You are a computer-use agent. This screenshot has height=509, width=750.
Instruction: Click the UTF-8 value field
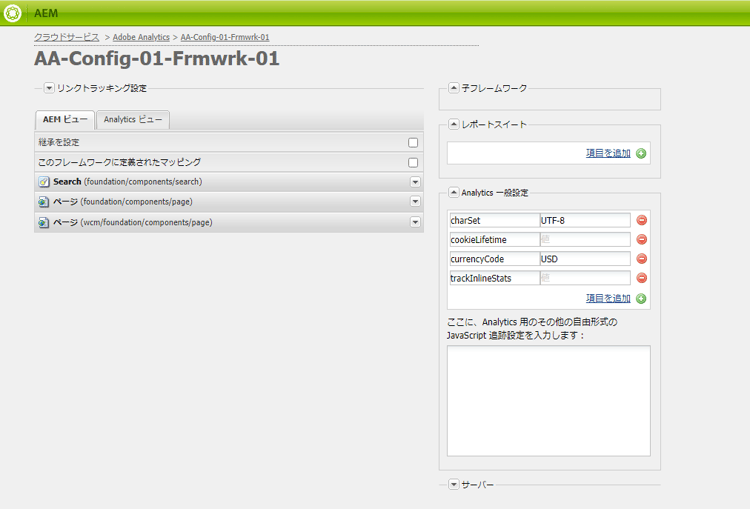click(585, 220)
